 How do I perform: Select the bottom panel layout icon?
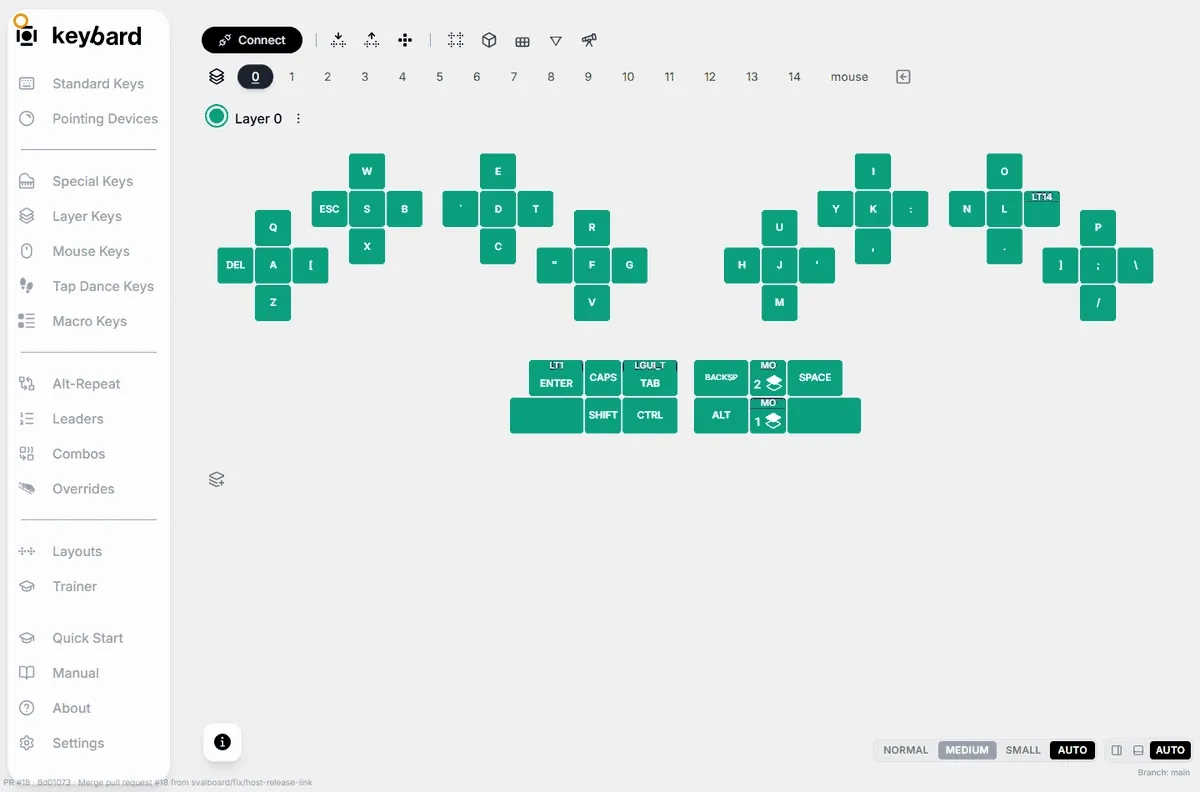click(1138, 750)
